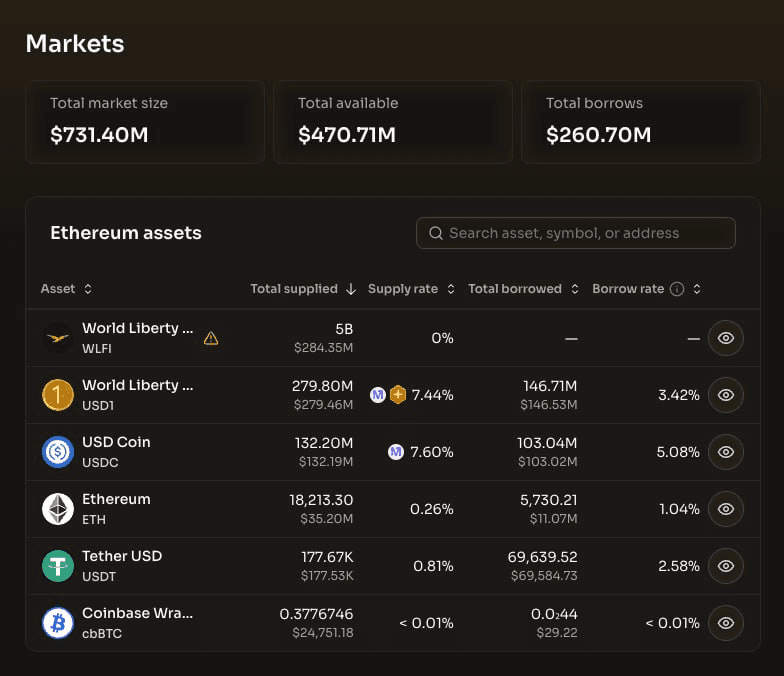Click the USD1 gold coin icon
The height and width of the screenshot is (676, 784).
tap(58, 395)
